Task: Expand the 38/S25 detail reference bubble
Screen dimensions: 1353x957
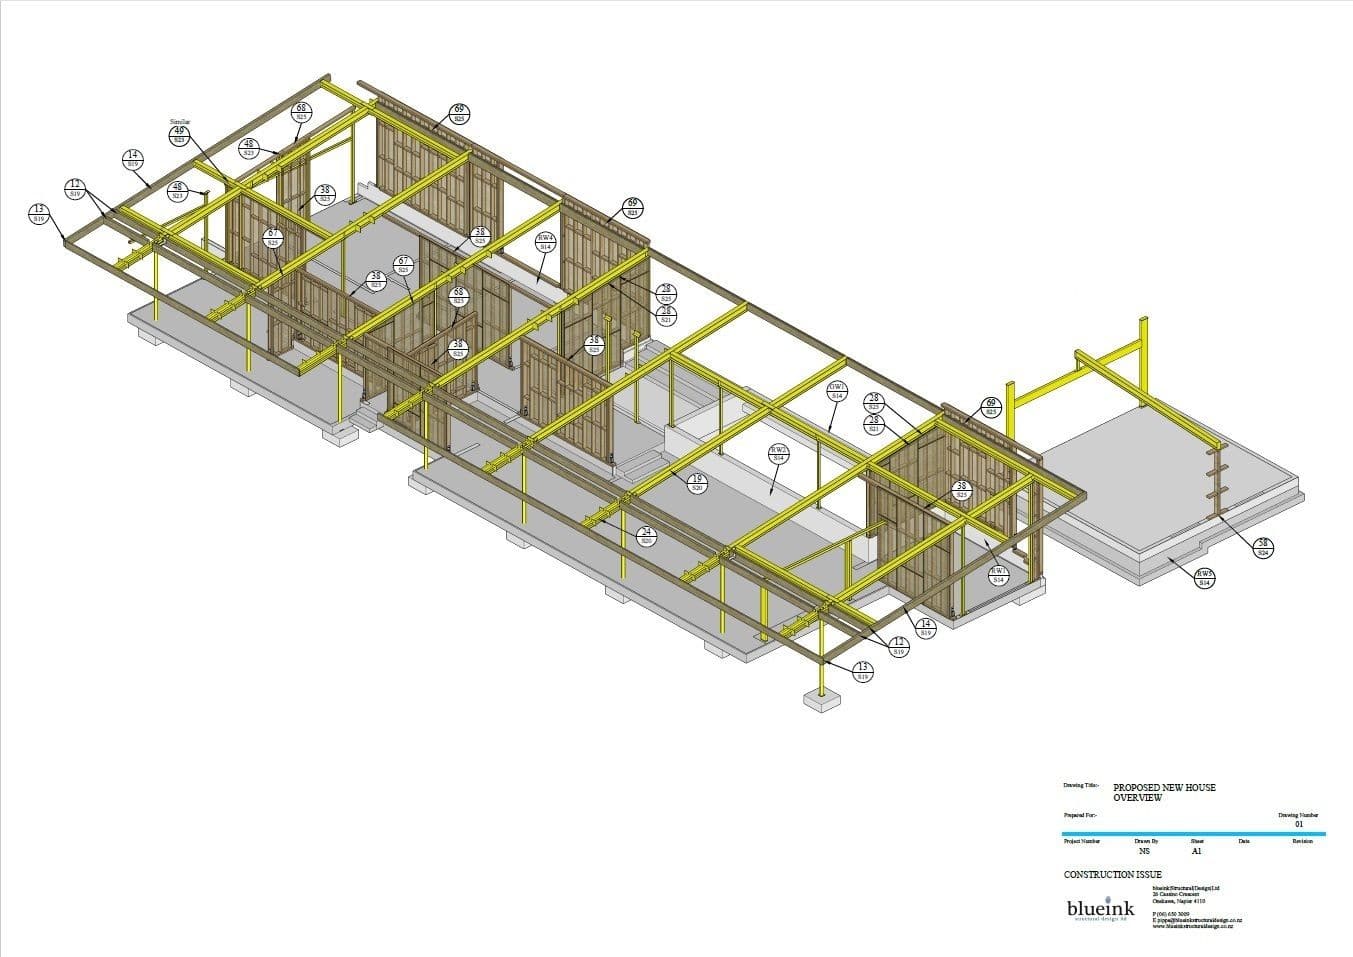Action: click(325, 193)
